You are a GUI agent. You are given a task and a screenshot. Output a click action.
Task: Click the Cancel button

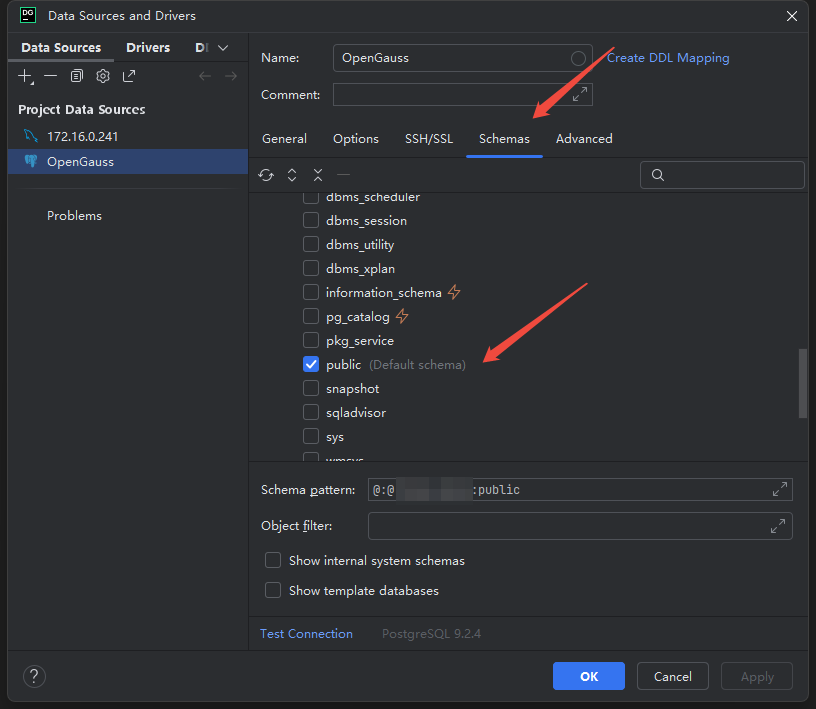coord(672,676)
